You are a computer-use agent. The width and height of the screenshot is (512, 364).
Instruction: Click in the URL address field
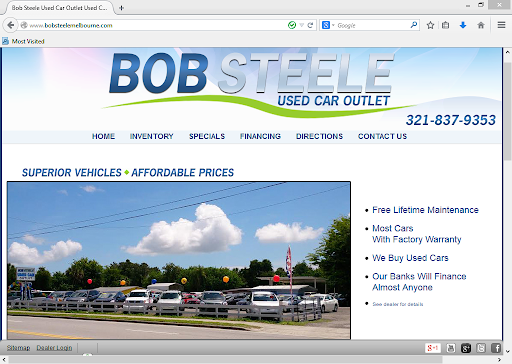coord(157,25)
